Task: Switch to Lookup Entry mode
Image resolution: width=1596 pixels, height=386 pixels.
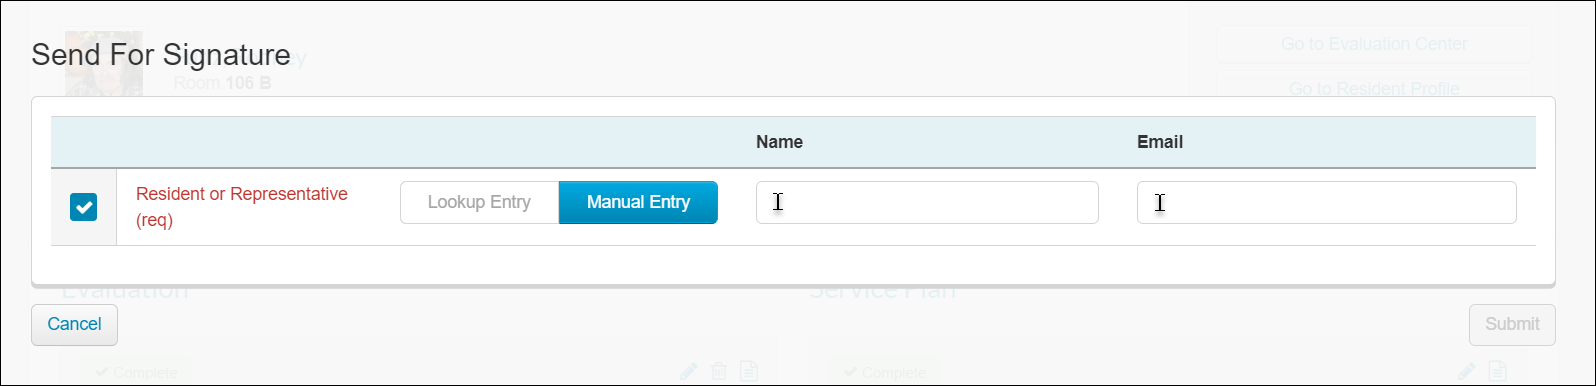Action: tap(479, 202)
